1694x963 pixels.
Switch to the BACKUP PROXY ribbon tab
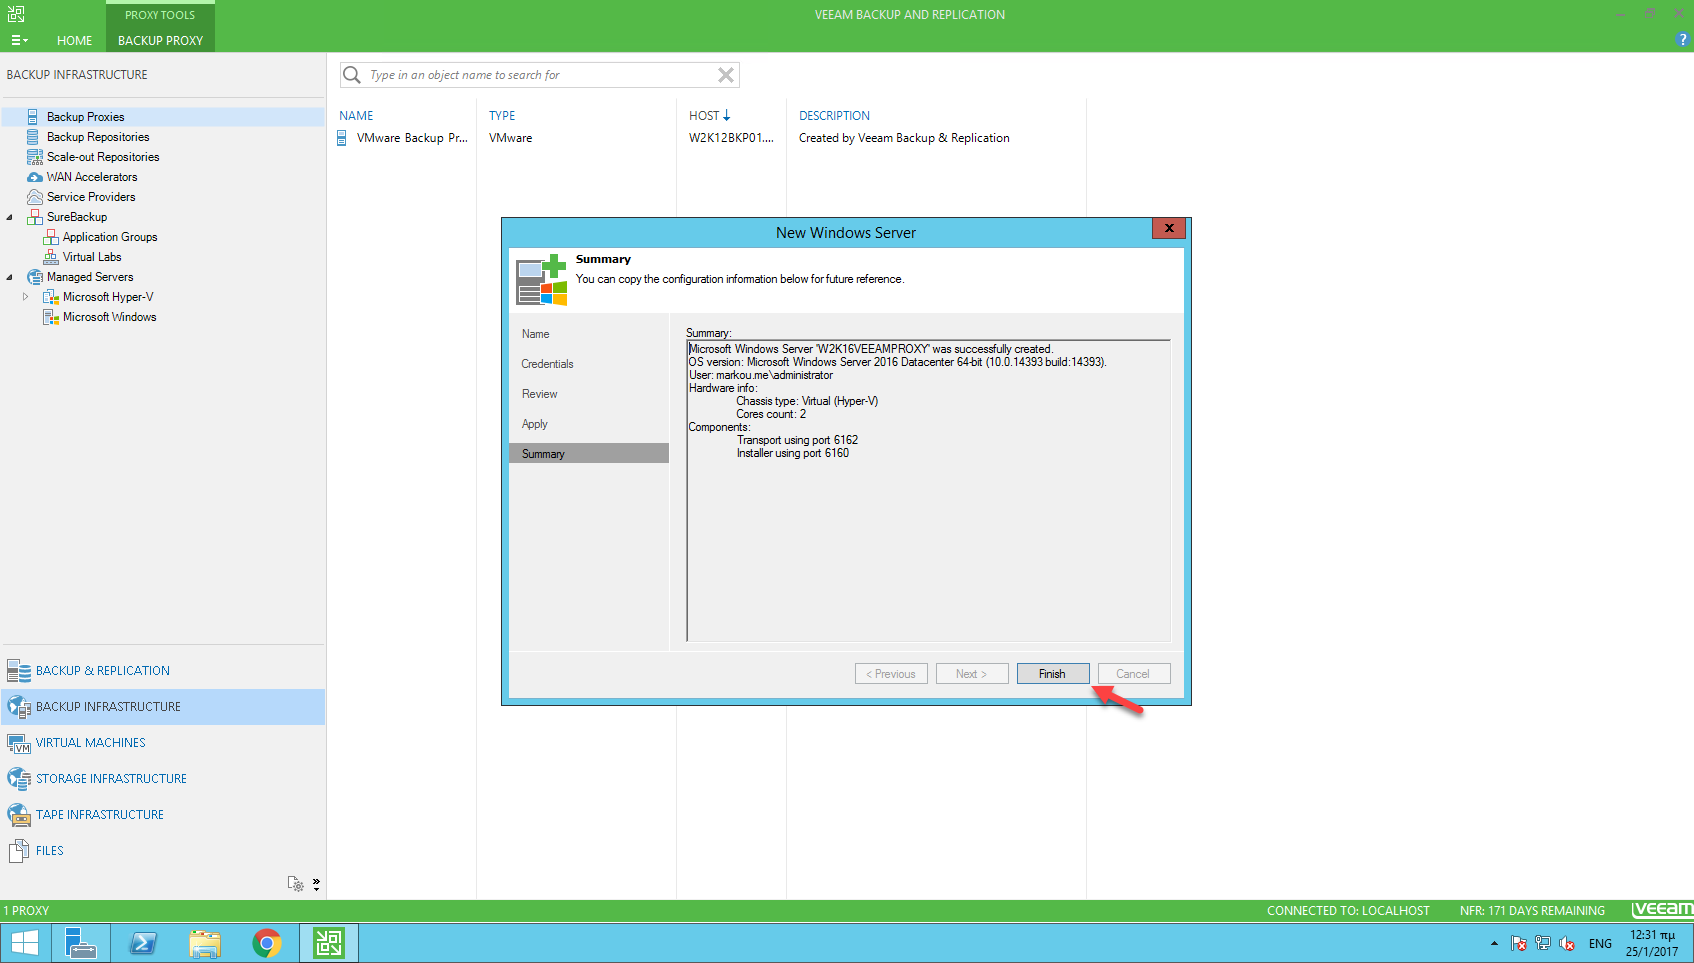[x=160, y=41]
